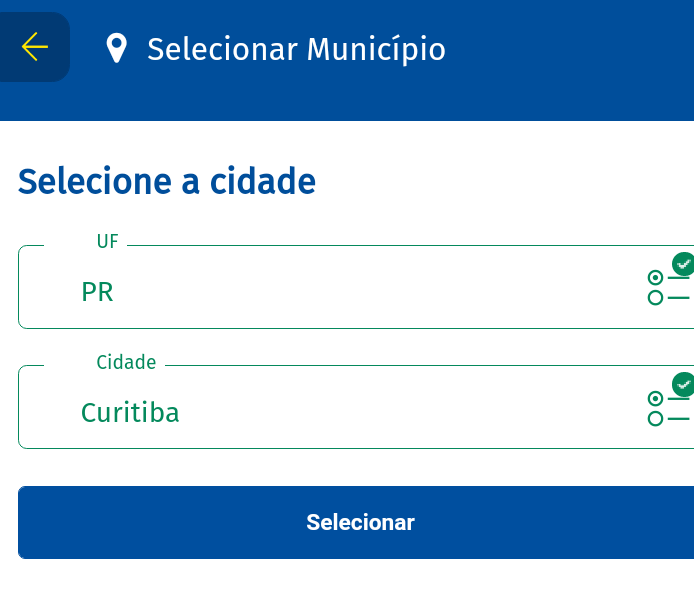Click the Selecione a cidade heading
Image resolution: width=694 pixels, height=616 pixels.
pyautogui.click(x=167, y=181)
